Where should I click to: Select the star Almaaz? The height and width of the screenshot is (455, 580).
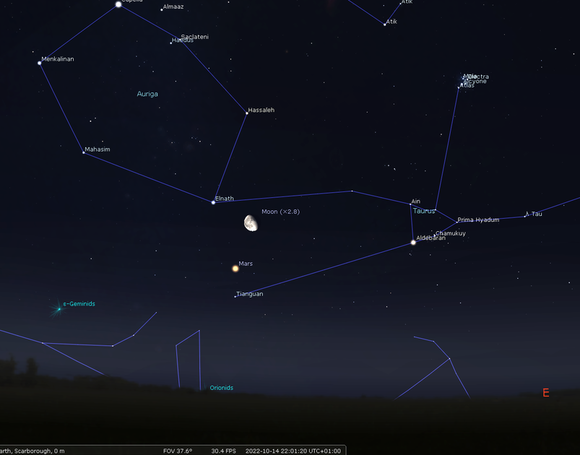click(162, 10)
